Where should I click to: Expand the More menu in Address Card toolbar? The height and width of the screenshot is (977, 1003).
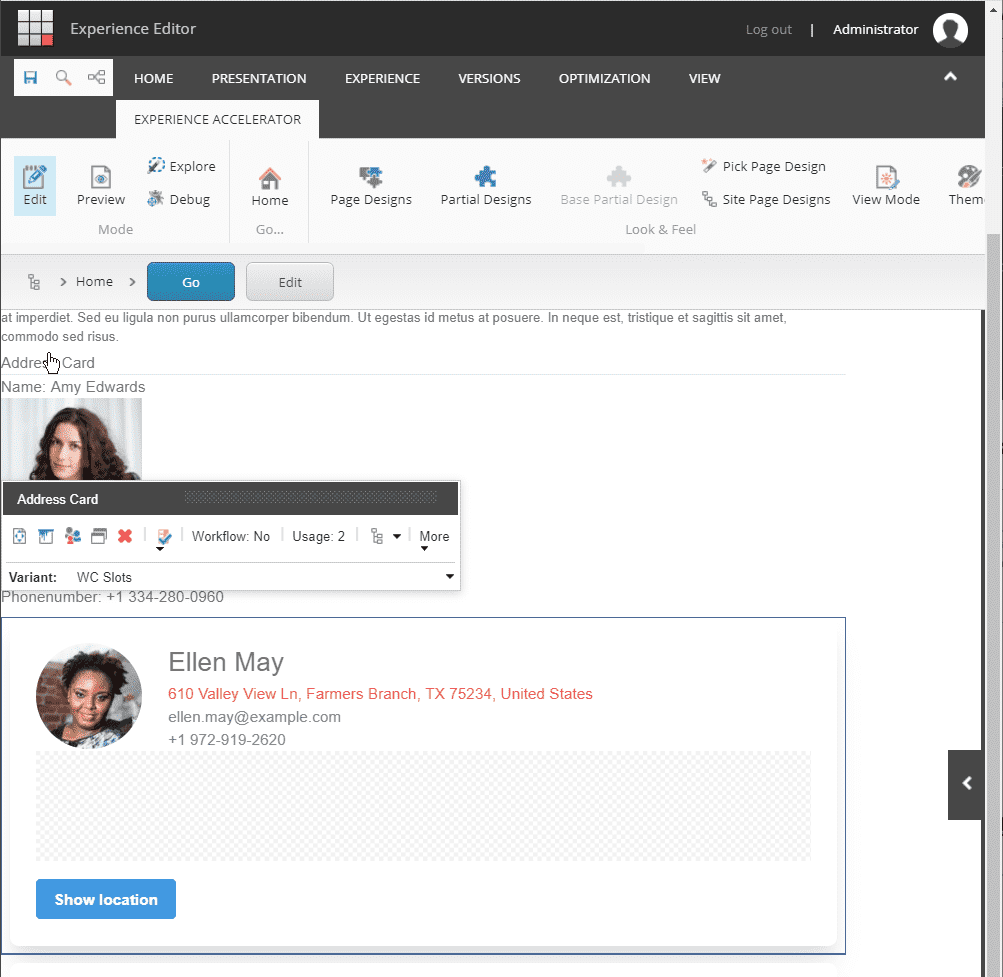pyautogui.click(x=434, y=538)
